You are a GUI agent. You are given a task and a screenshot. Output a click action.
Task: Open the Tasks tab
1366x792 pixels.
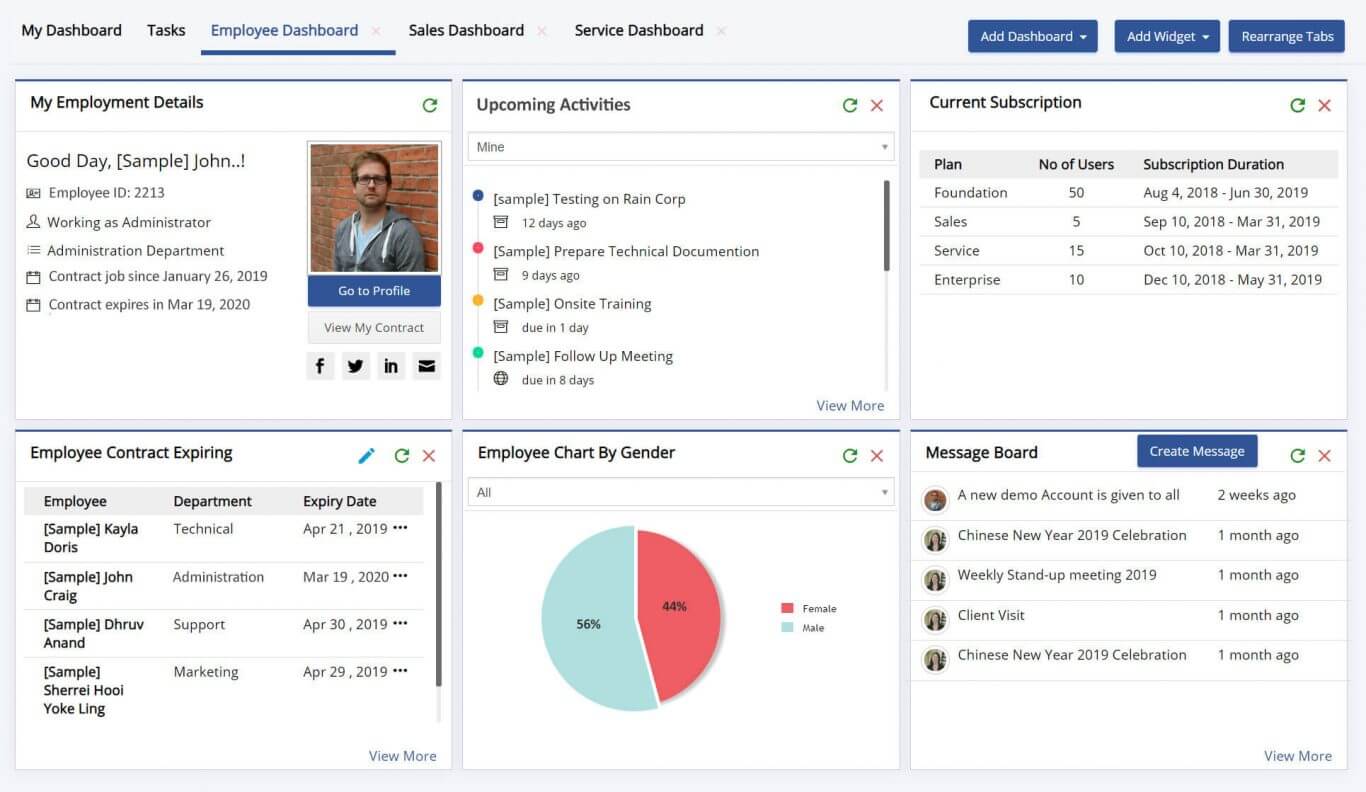click(x=166, y=30)
